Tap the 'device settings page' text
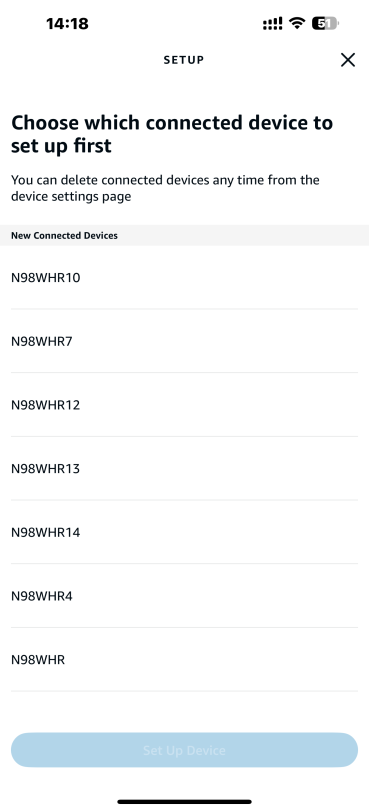369x809 pixels. pos(71,197)
